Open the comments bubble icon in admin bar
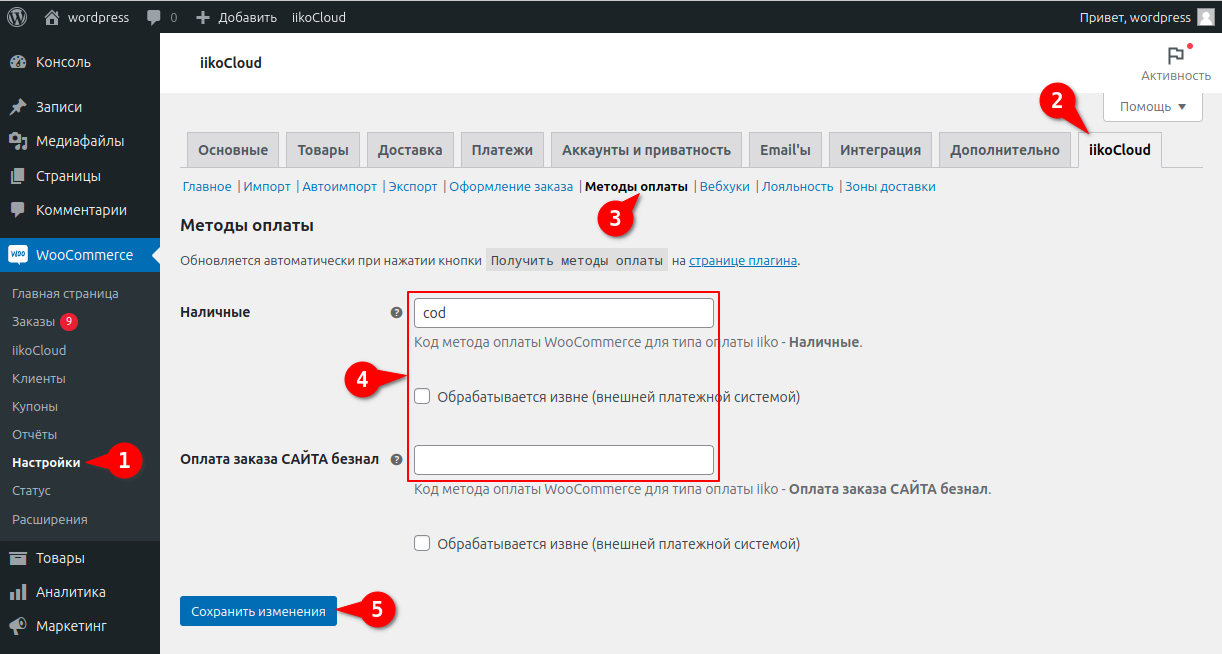Image resolution: width=1222 pixels, height=654 pixels. coord(153,17)
